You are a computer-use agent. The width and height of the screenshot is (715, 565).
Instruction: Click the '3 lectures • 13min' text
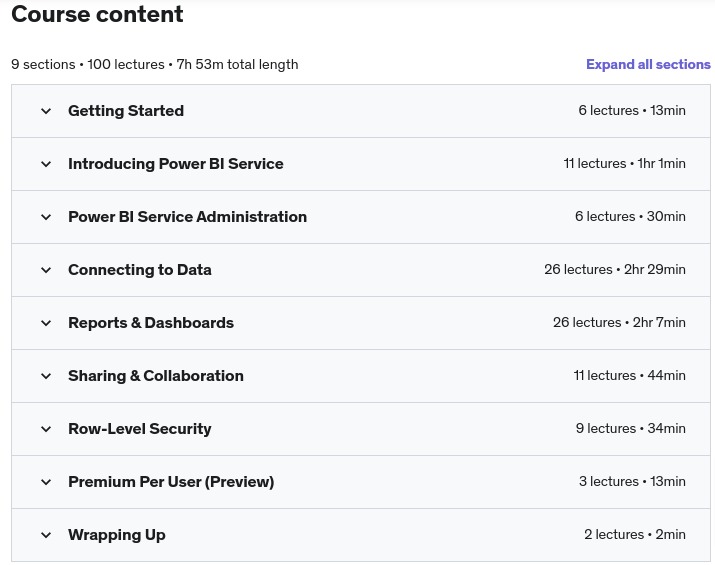coord(632,481)
